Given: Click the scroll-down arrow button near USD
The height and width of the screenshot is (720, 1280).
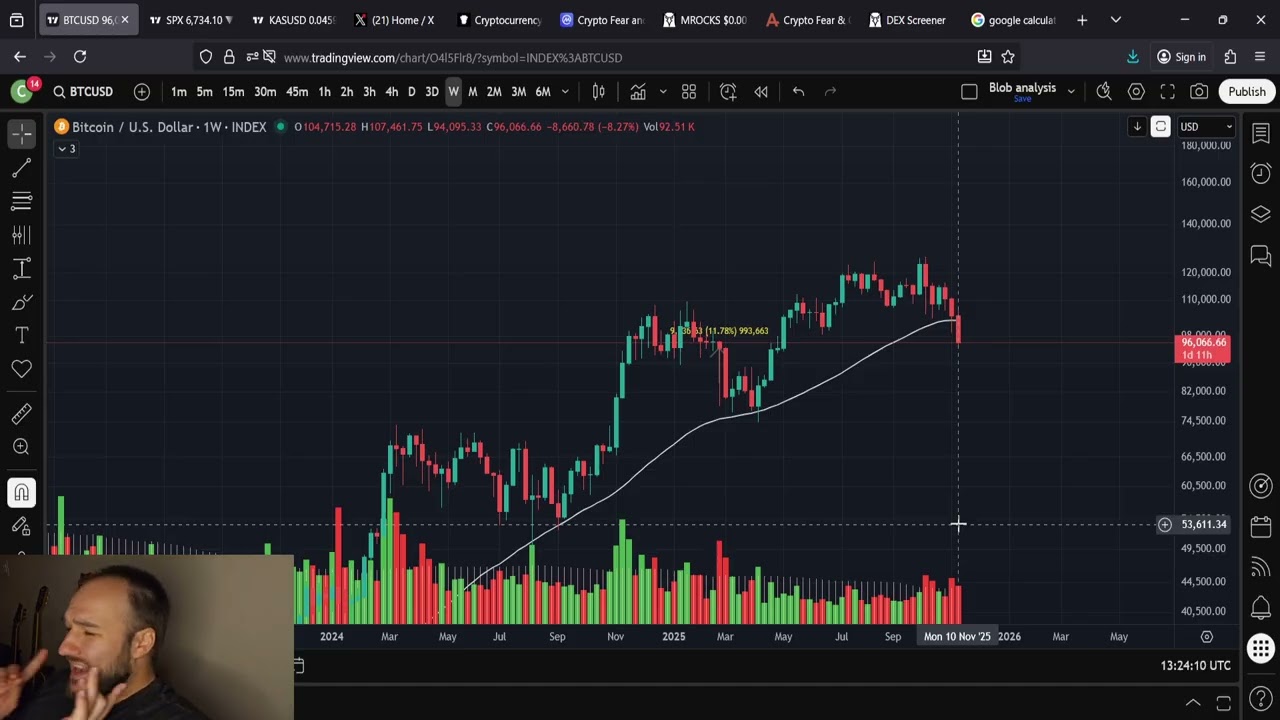Looking at the screenshot, I should point(1137,127).
